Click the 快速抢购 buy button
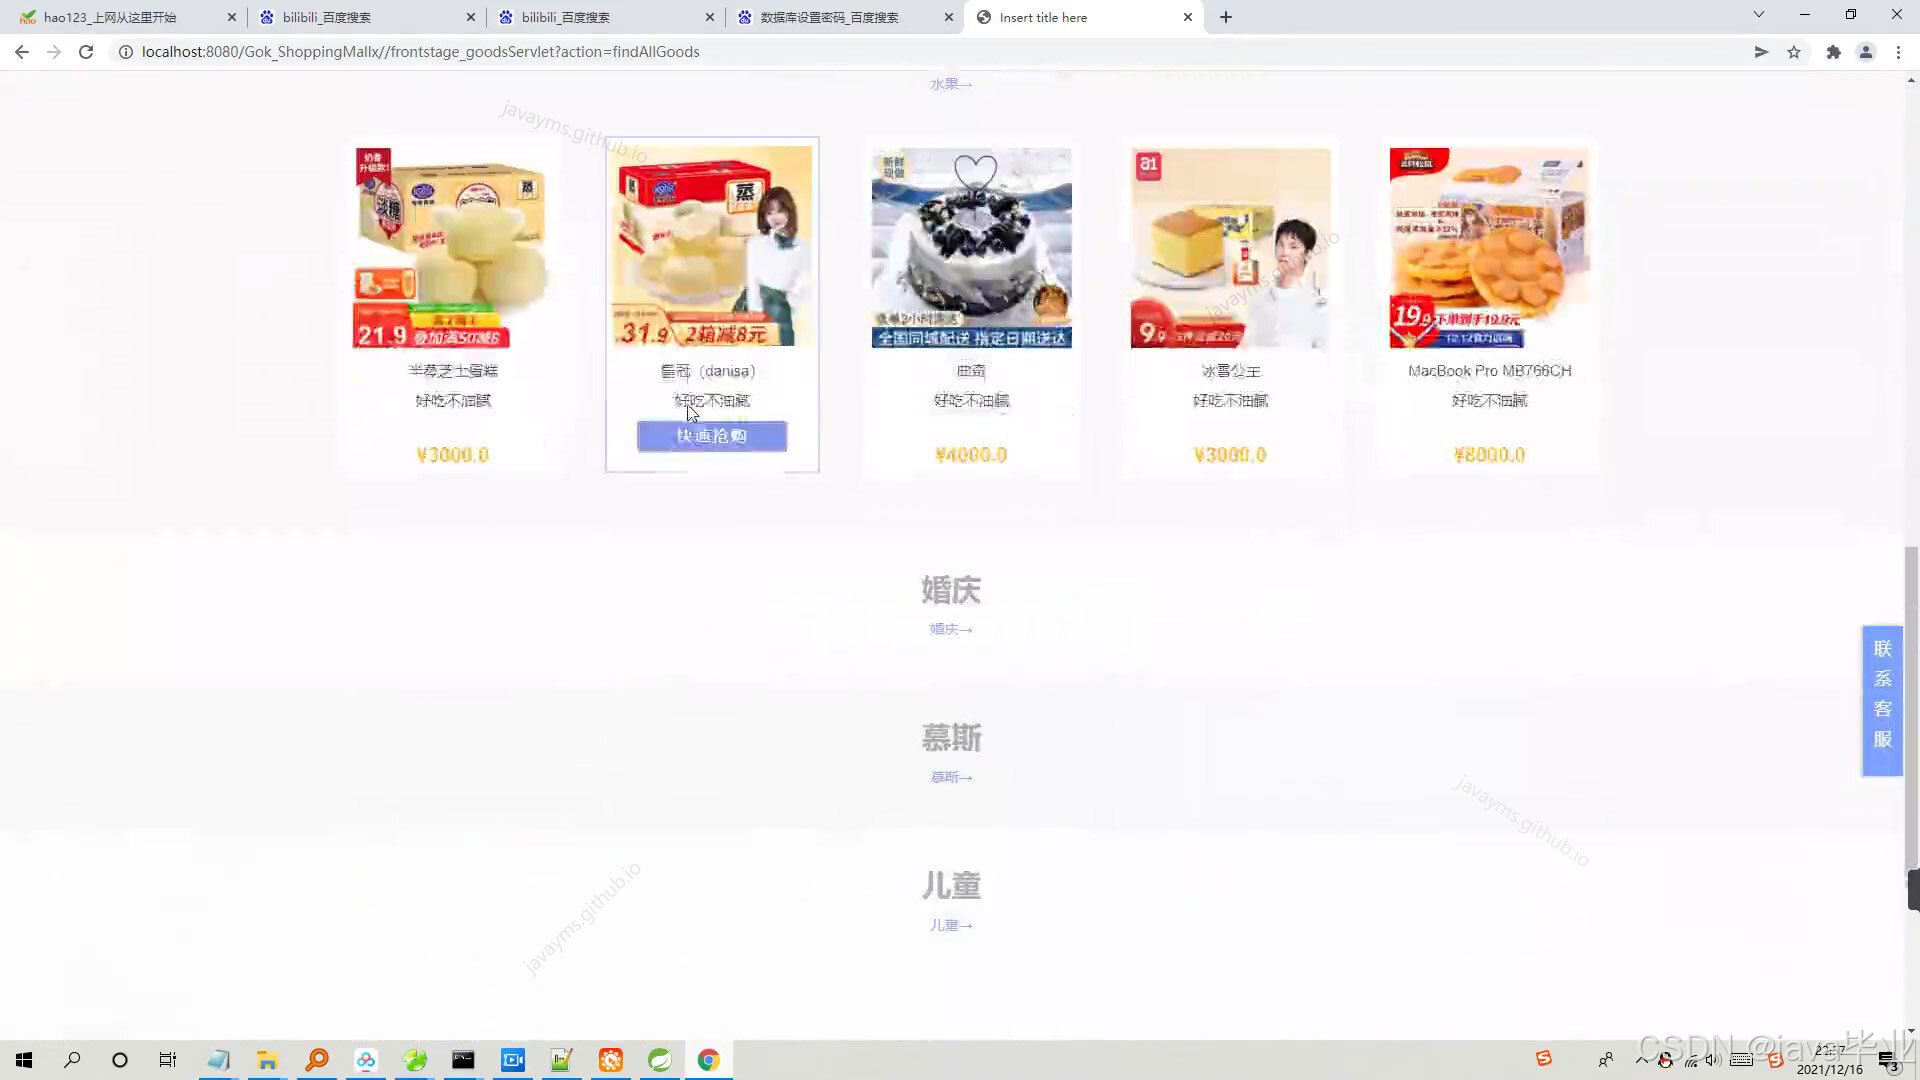Image resolution: width=1920 pixels, height=1080 pixels. pos(712,436)
